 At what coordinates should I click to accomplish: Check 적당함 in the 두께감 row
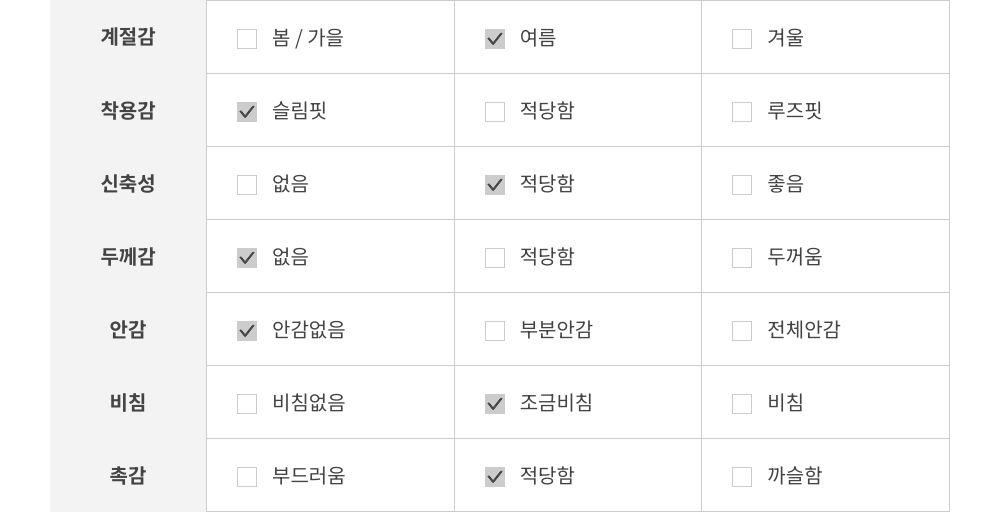[x=495, y=258]
